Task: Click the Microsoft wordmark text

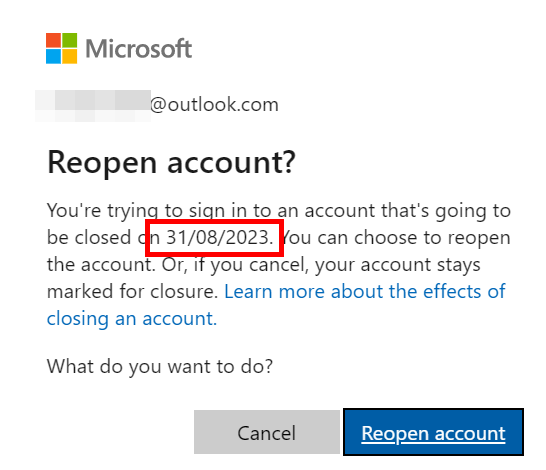Action: pyautogui.click(x=139, y=48)
